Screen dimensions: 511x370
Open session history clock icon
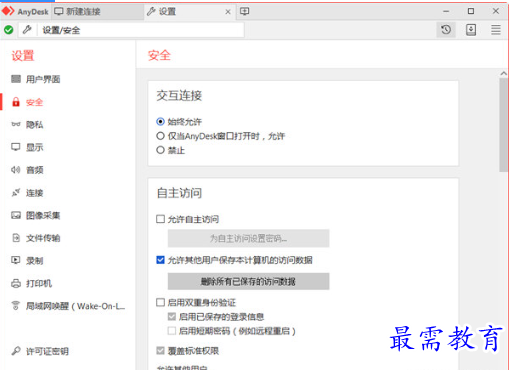pyautogui.click(x=446, y=30)
